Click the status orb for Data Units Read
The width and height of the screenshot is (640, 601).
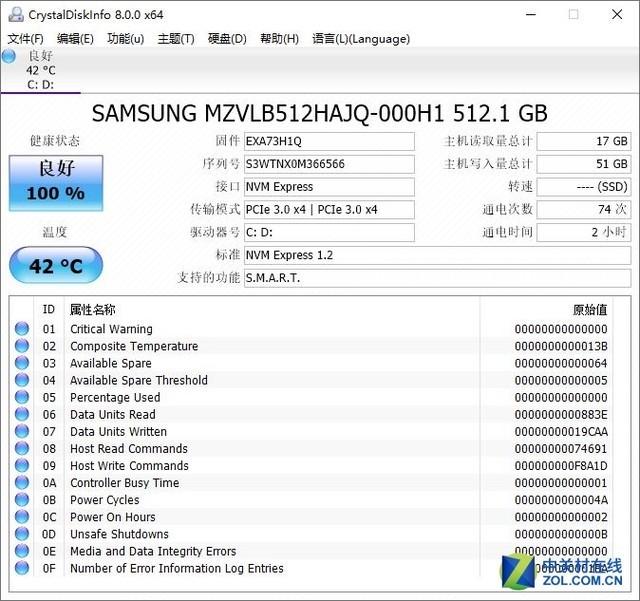[x=22, y=414]
